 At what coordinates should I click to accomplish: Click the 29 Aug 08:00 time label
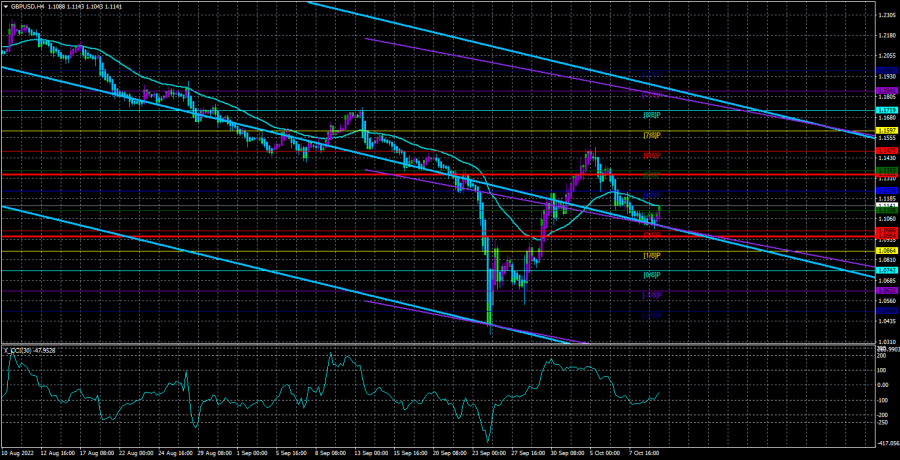tap(215, 453)
